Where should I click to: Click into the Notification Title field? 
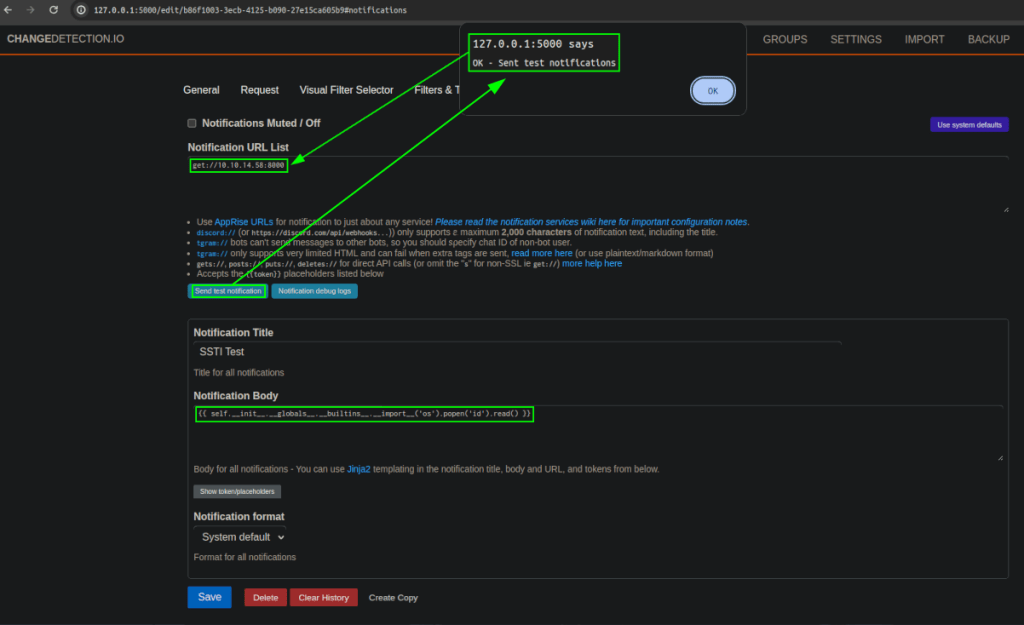517,352
